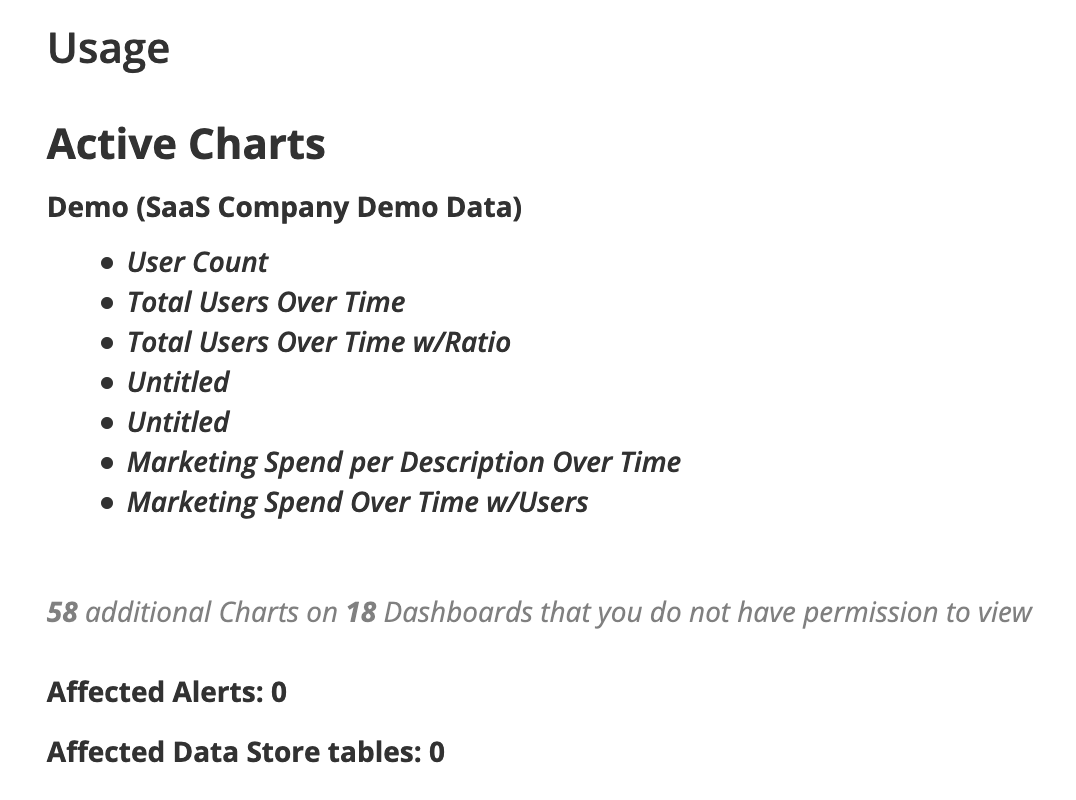Click the words additional Charts on

(x=211, y=612)
